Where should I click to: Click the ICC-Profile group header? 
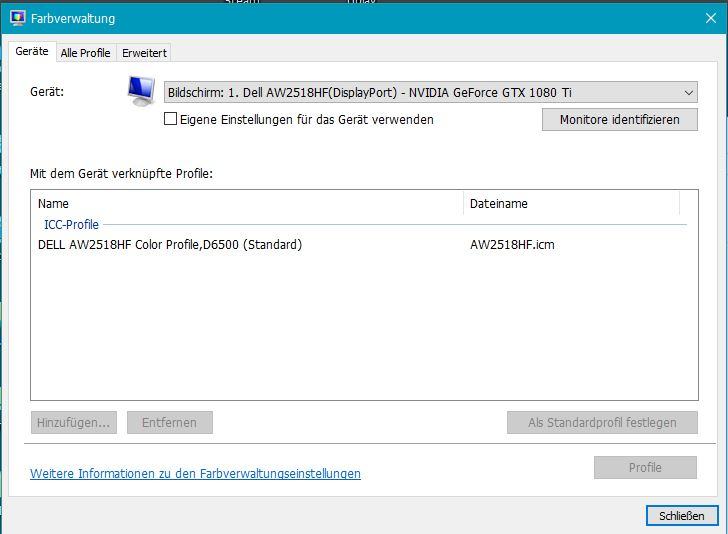point(72,225)
